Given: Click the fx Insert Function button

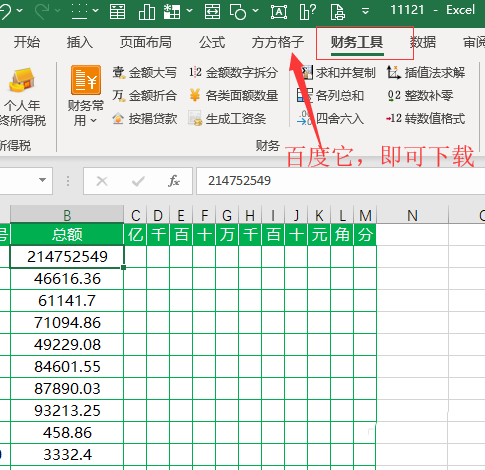Looking at the screenshot, I should coord(174,181).
